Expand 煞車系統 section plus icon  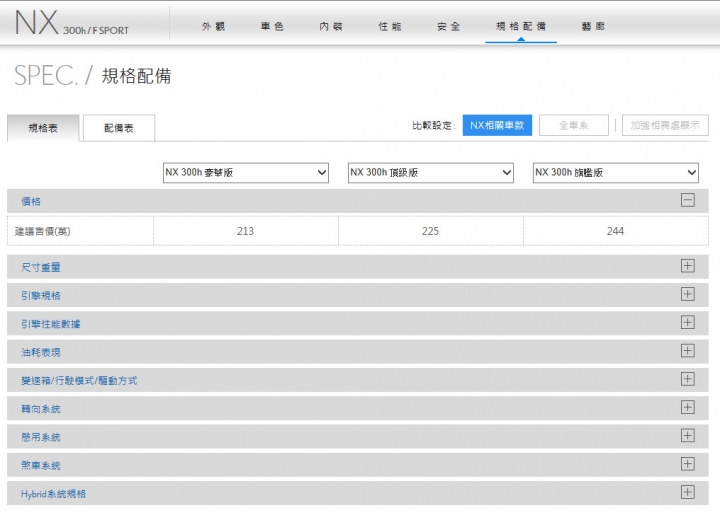(x=687, y=464)
